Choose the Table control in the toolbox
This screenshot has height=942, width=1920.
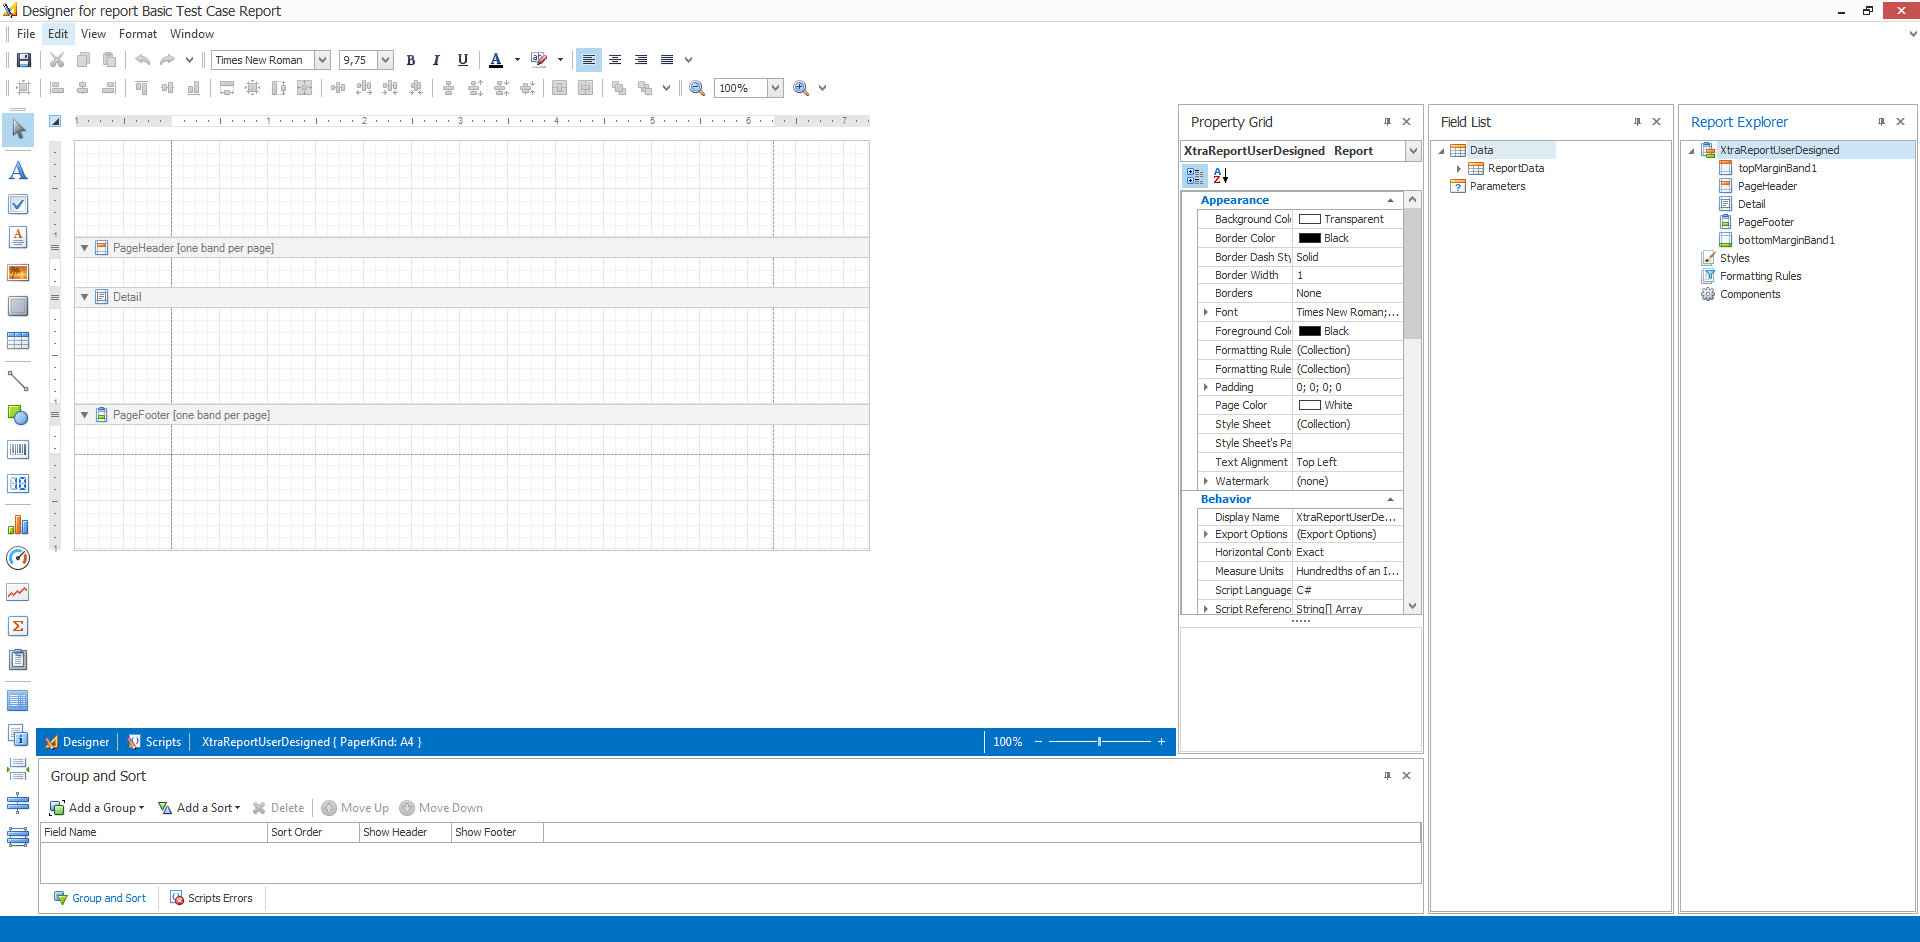tap(18, 341)
